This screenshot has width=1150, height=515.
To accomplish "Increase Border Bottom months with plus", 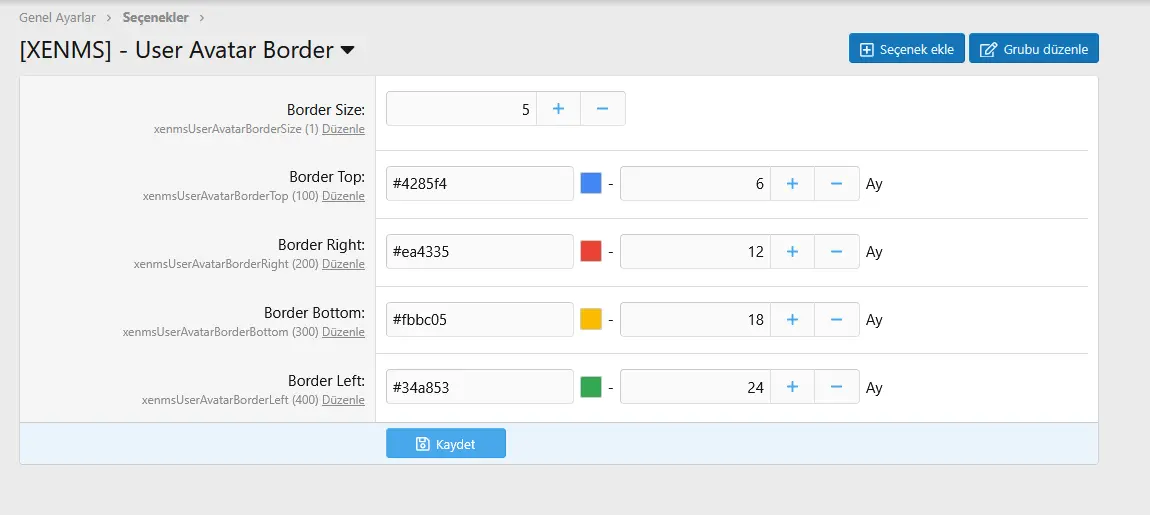I will pos(792,320).
